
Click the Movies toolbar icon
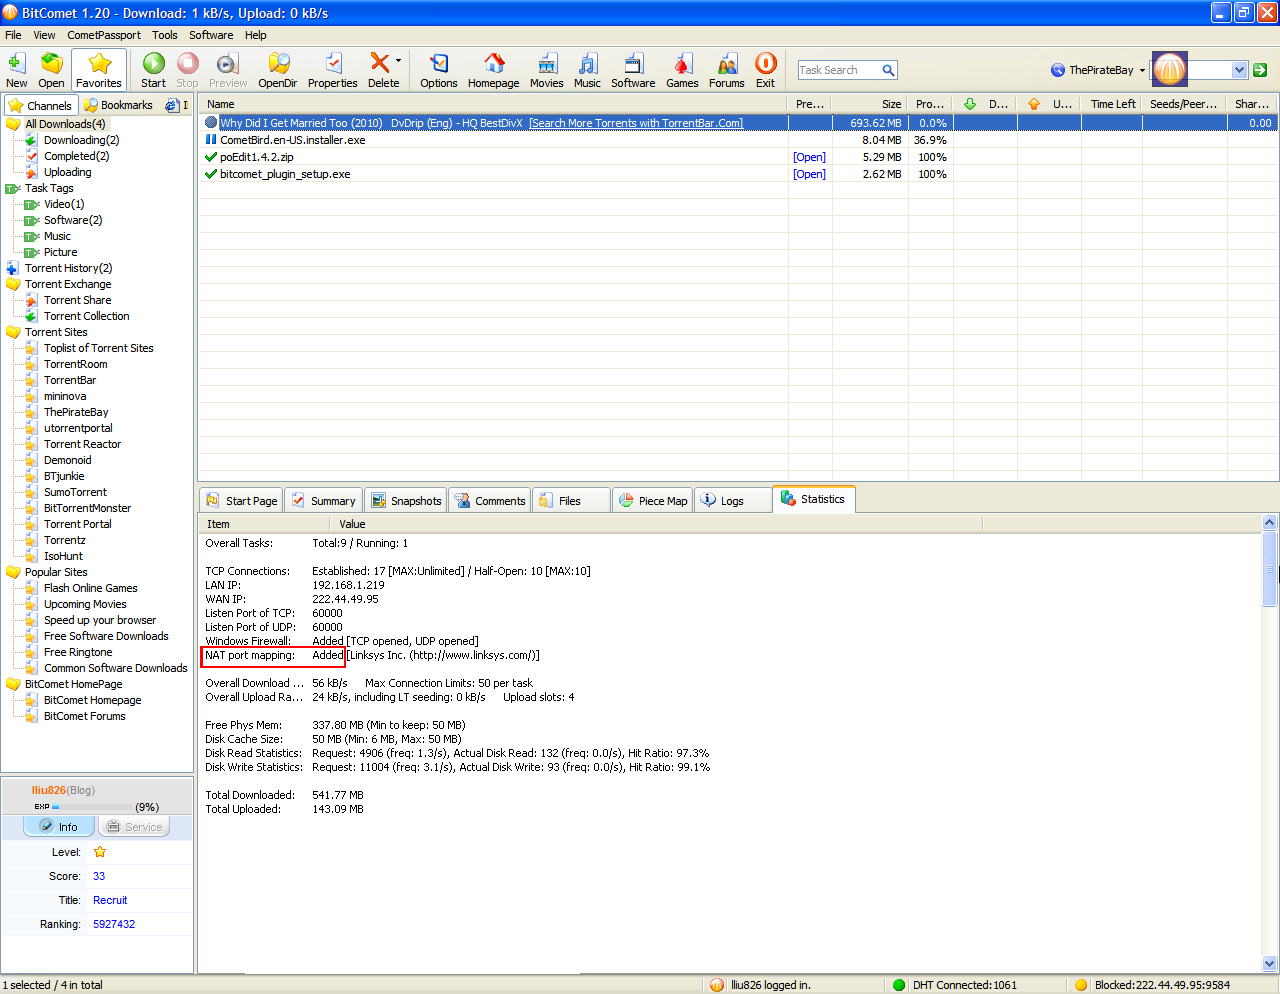(x=547, y=70)
